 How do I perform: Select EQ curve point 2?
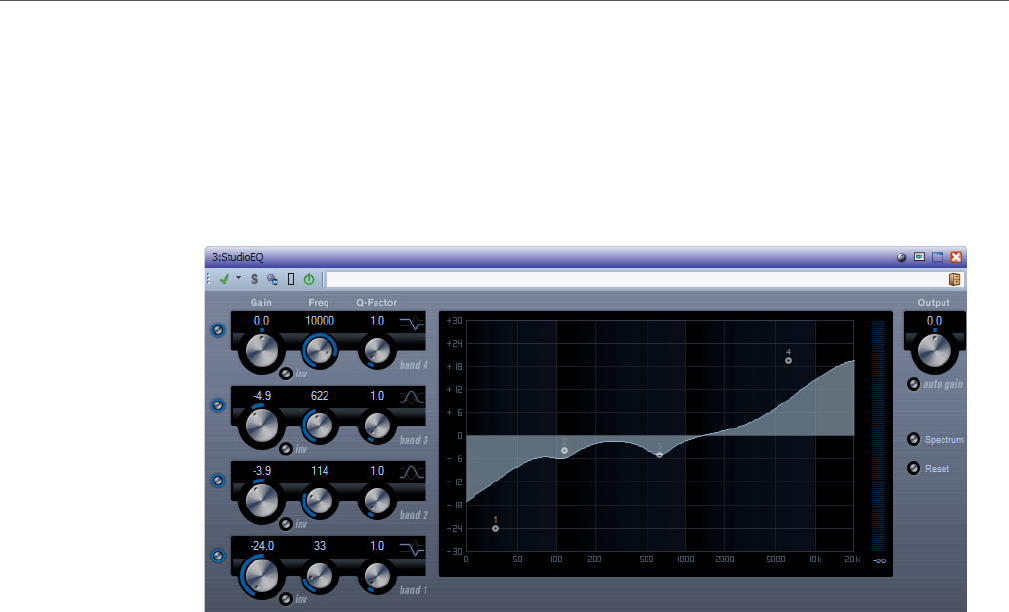coord(564,450)
